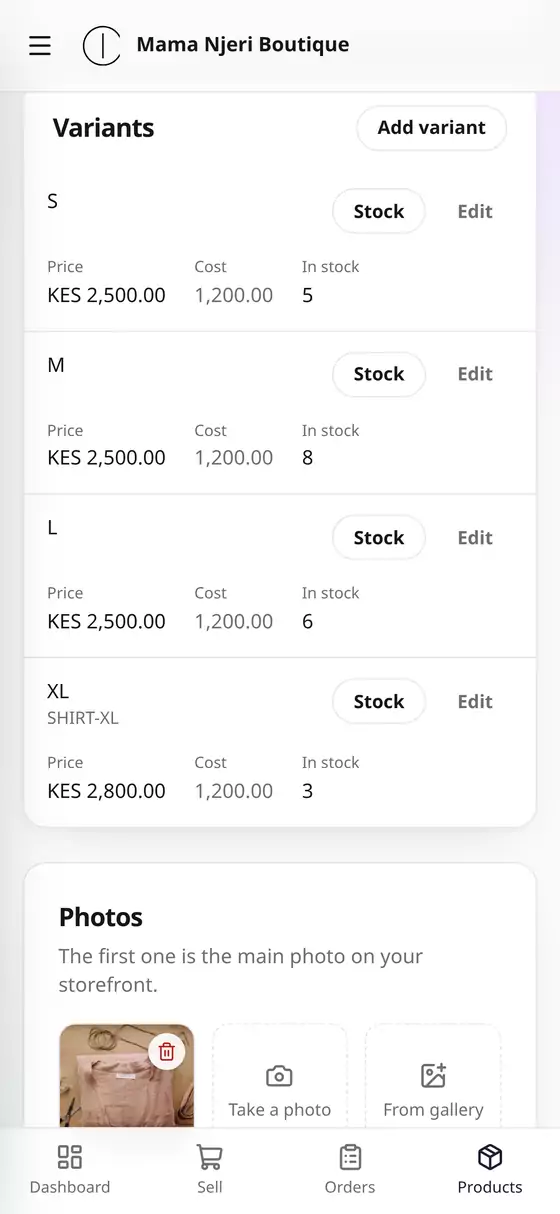
Task: Click Add variant button
Action: point(431,128)
